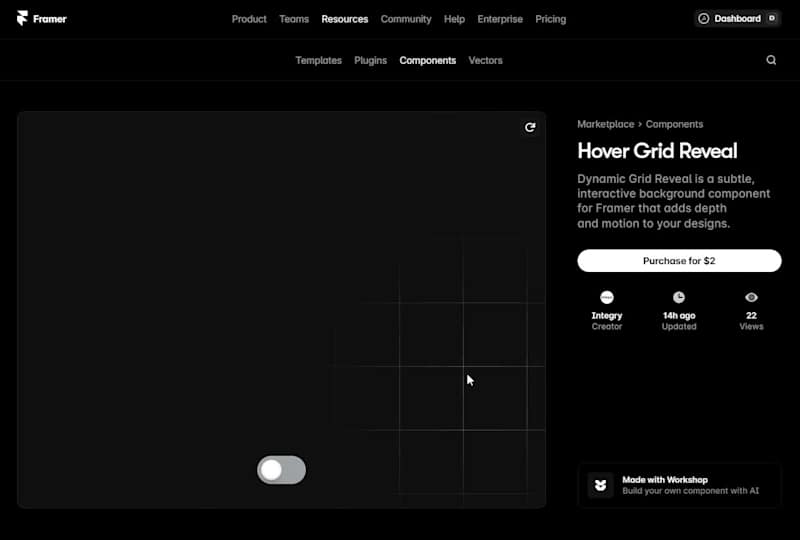Image resolution: width=800 pixels, height=540 pixels.
Task: Go to the Enterprise page
Action: (x=500, y=19)
